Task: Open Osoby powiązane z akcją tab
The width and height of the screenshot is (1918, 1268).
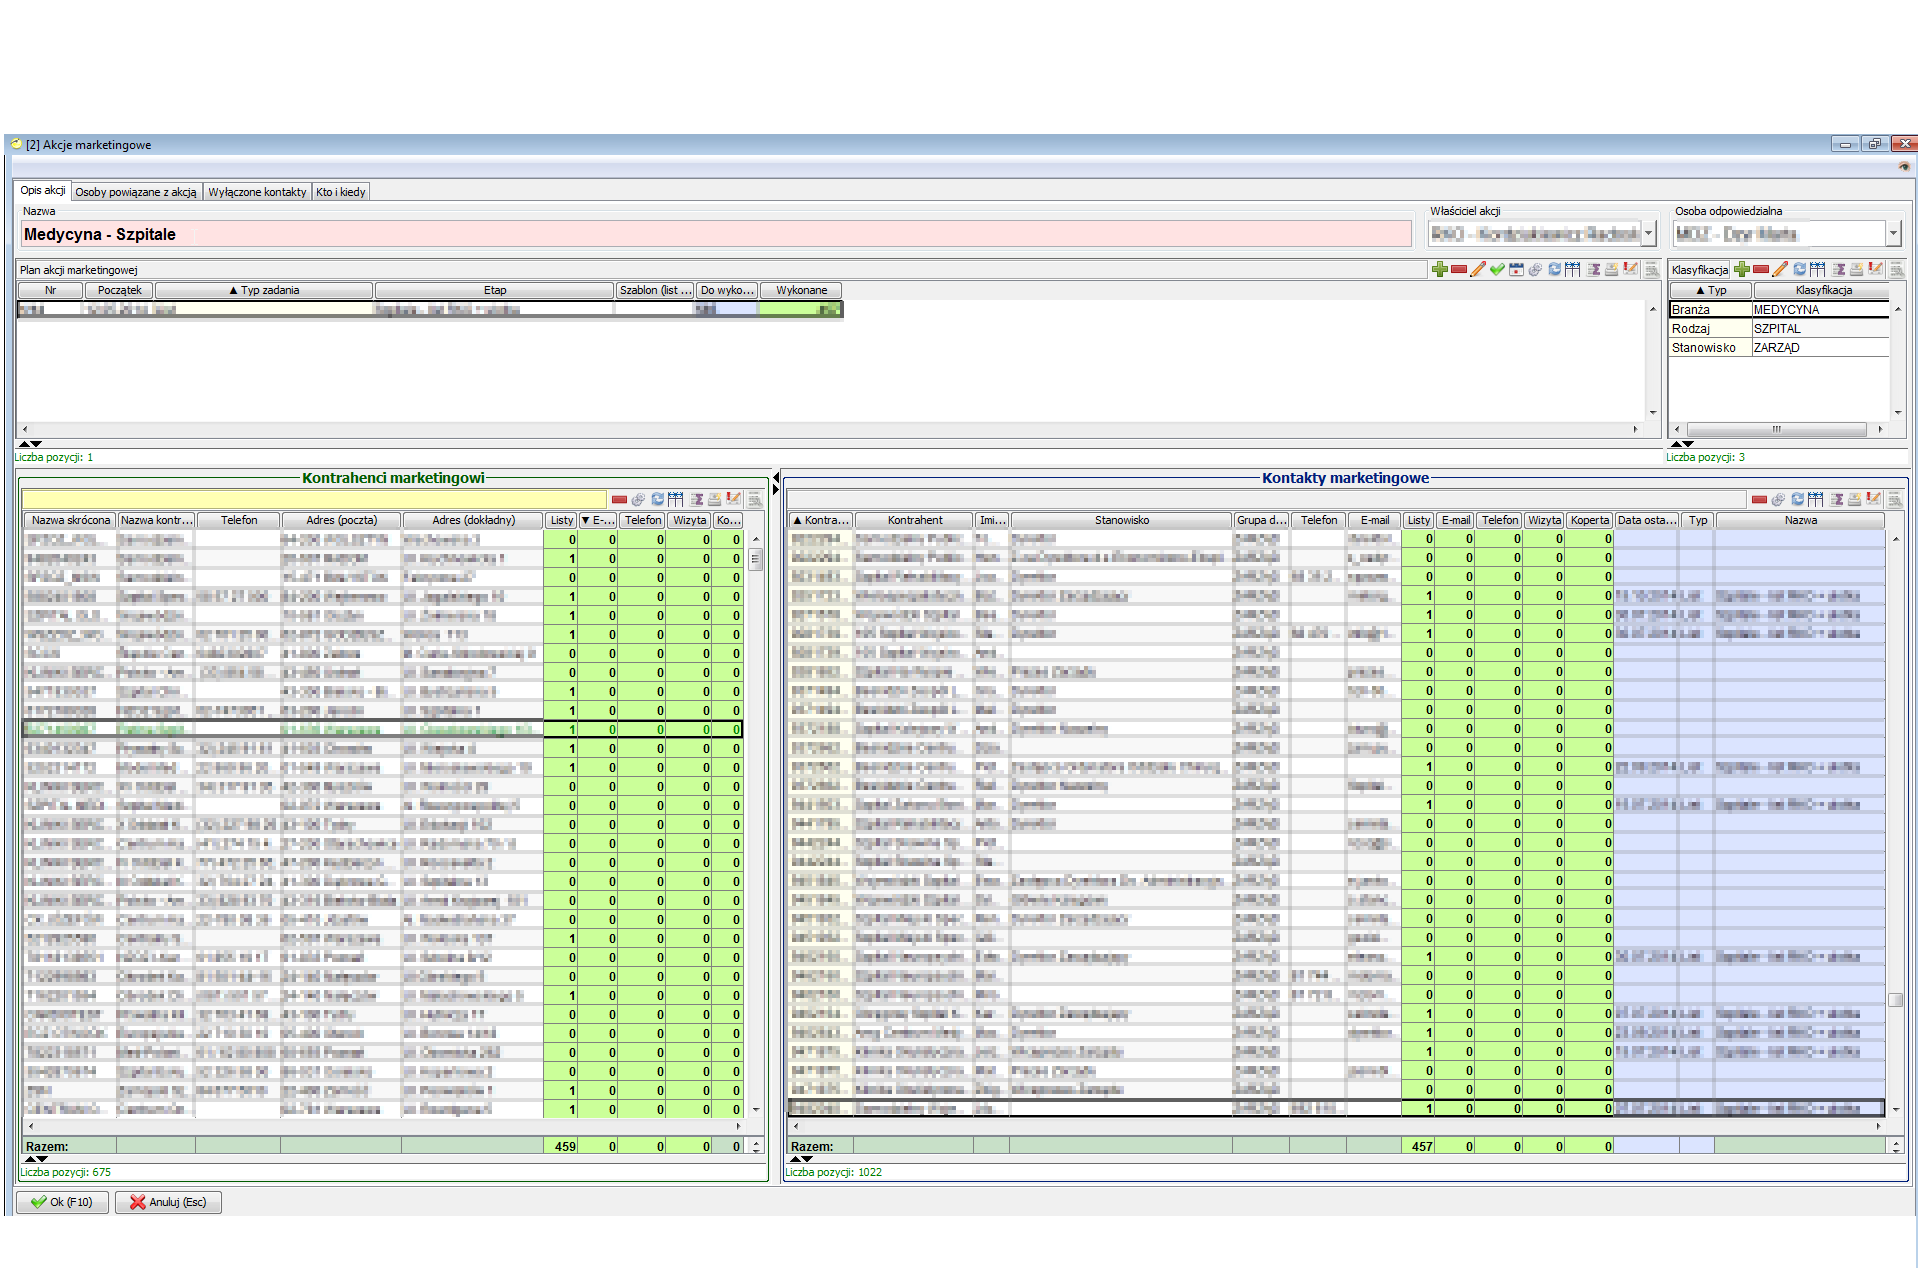Action: pos(136,192)
